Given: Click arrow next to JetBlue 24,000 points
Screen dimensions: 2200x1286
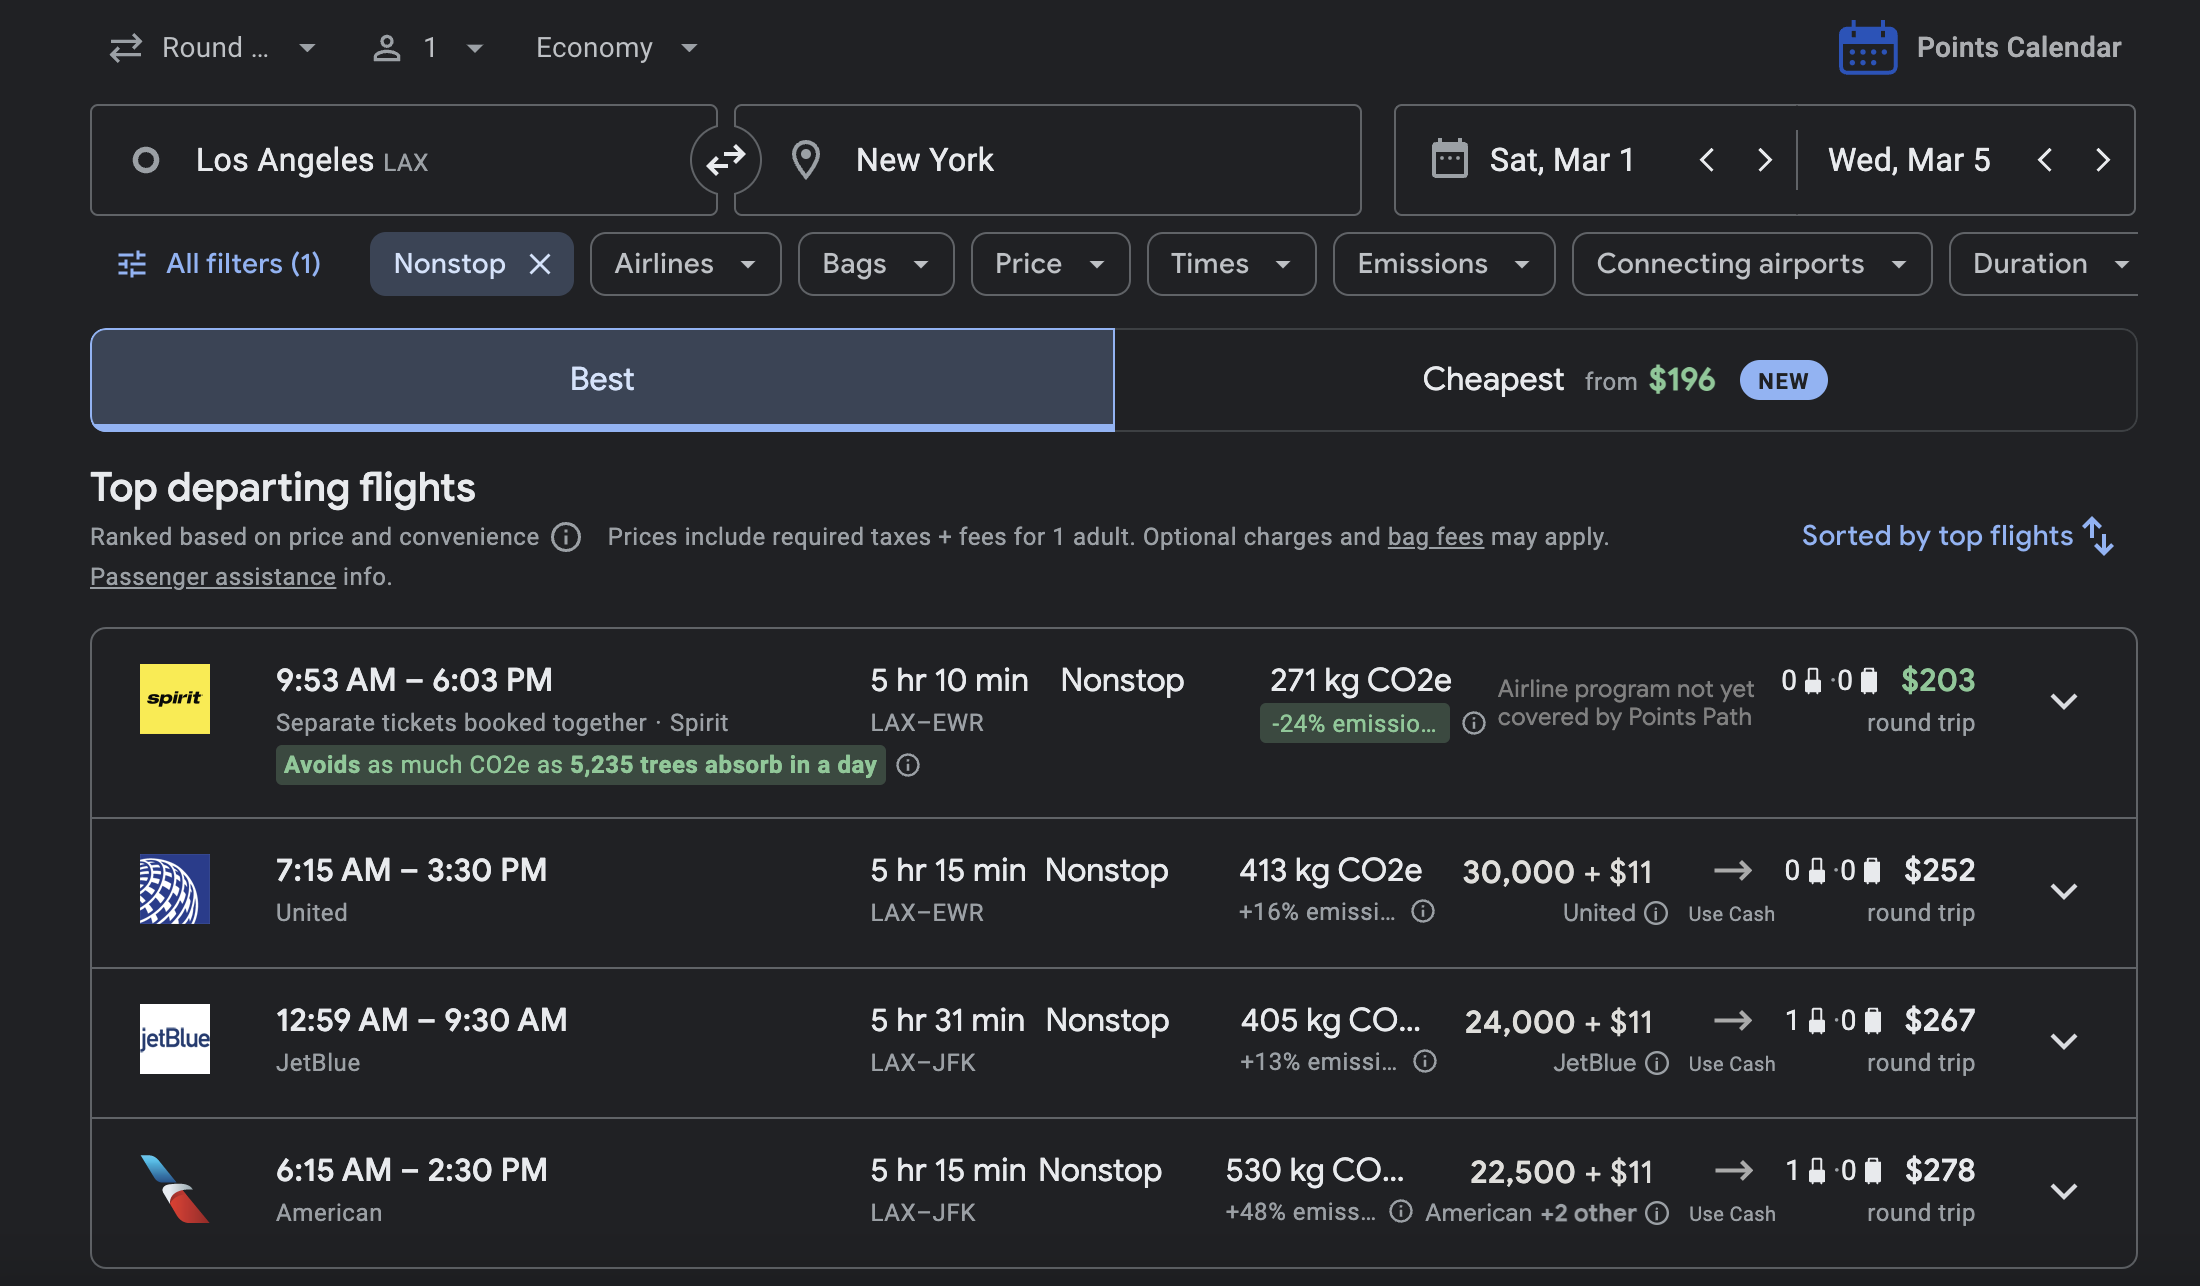Looking at the screenshot, I should click(x=1733, y=1020).
